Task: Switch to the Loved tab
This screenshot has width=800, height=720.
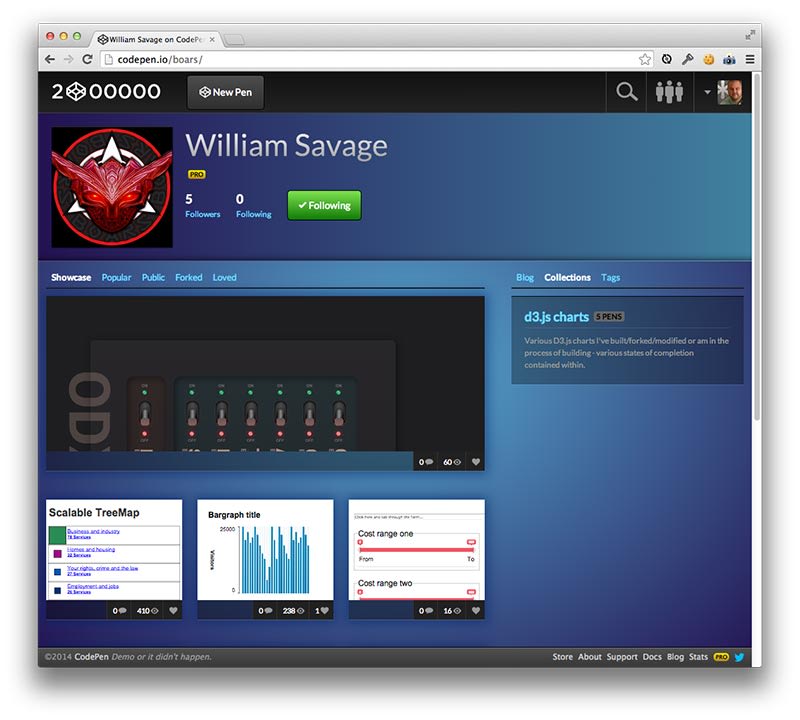Action: [x=224, y=278]
